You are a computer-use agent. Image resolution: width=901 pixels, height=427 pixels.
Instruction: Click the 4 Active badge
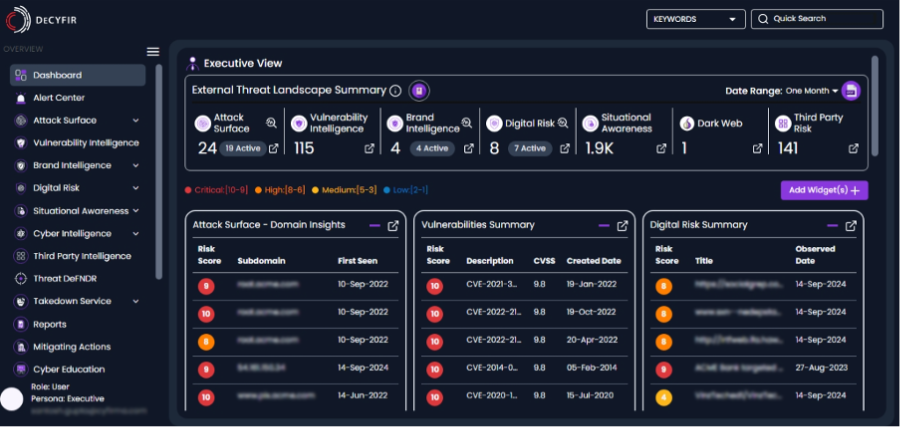click(x=432, y=149)
